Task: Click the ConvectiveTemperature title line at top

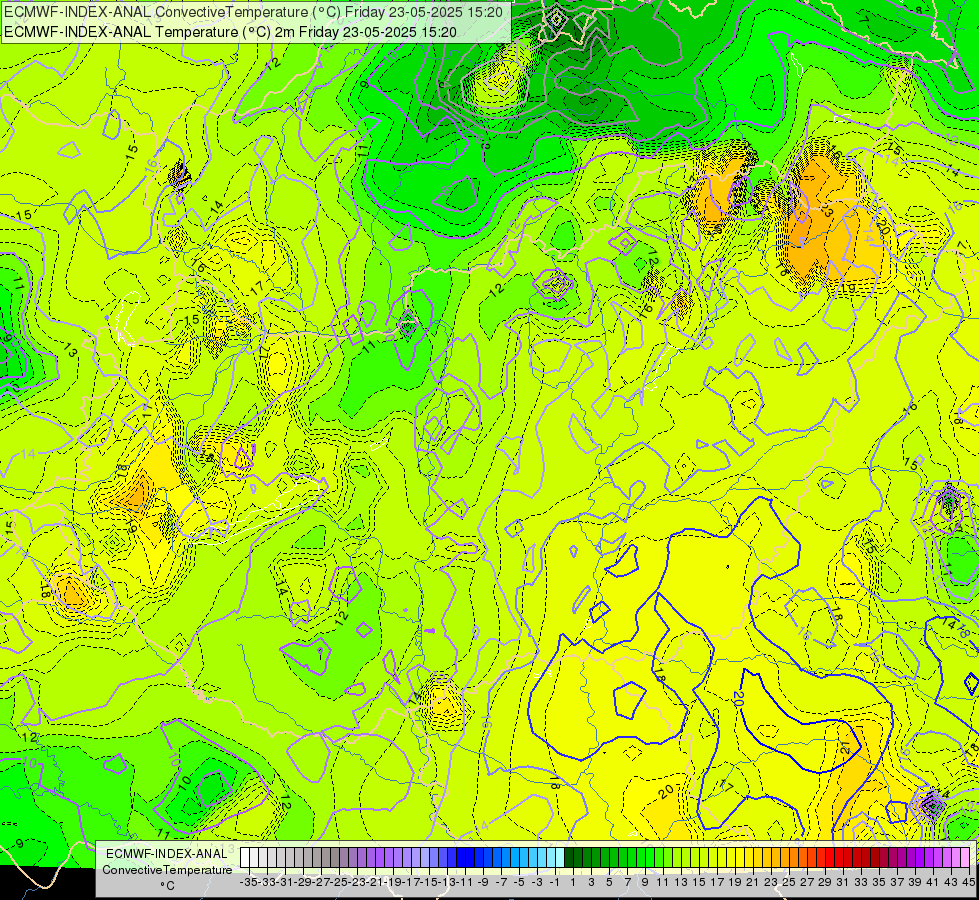Action: point(253,12)
